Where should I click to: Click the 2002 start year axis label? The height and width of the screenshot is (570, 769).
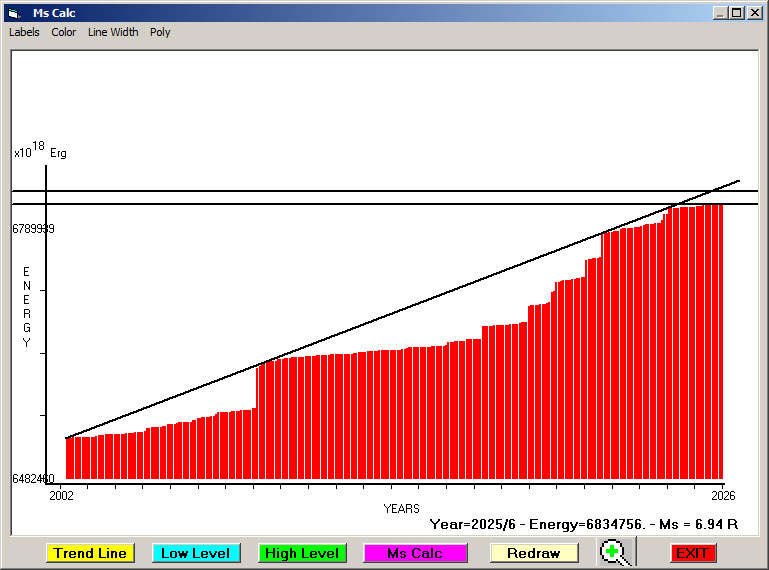click(x=61, y=494)
